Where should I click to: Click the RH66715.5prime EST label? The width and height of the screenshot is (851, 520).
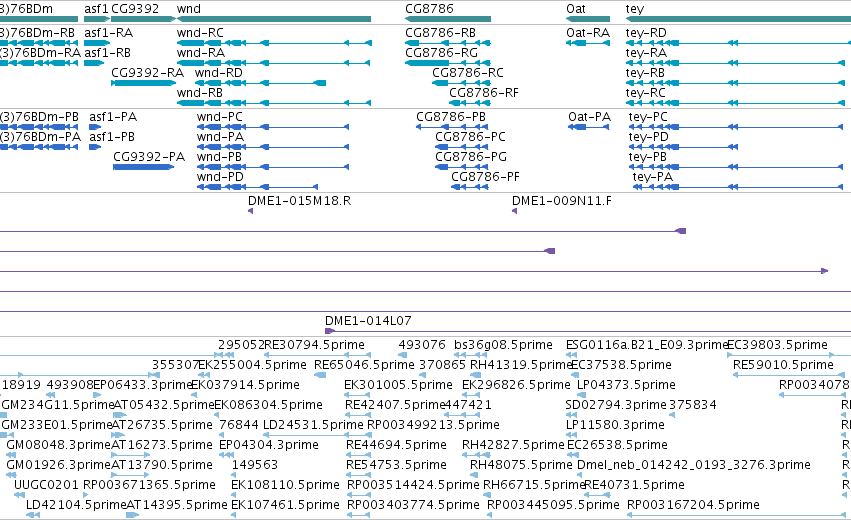(x=535, y=485)
